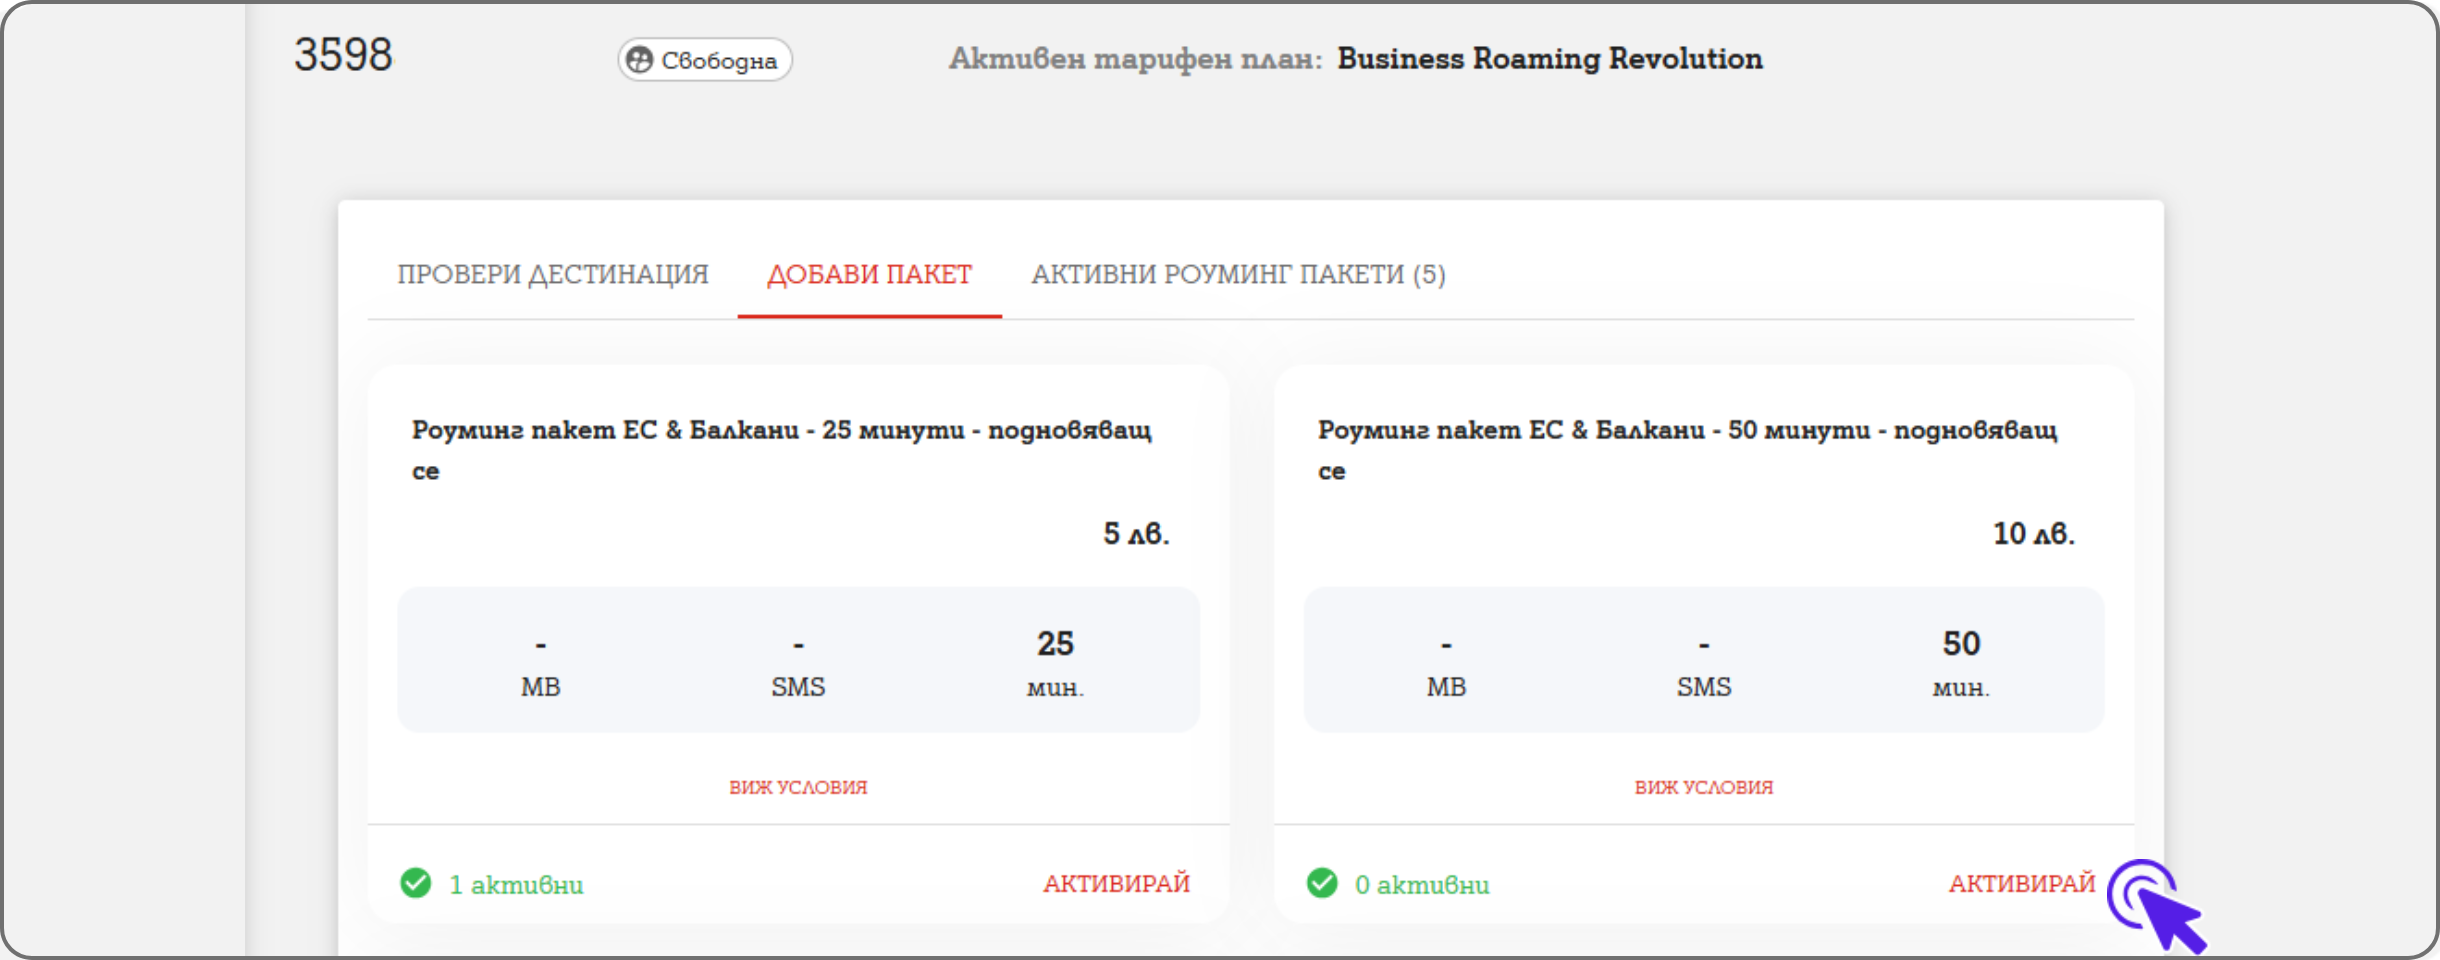Click the Активен тарифен план label
The image size is (2440, 960).
click(x=1135, y=59)
